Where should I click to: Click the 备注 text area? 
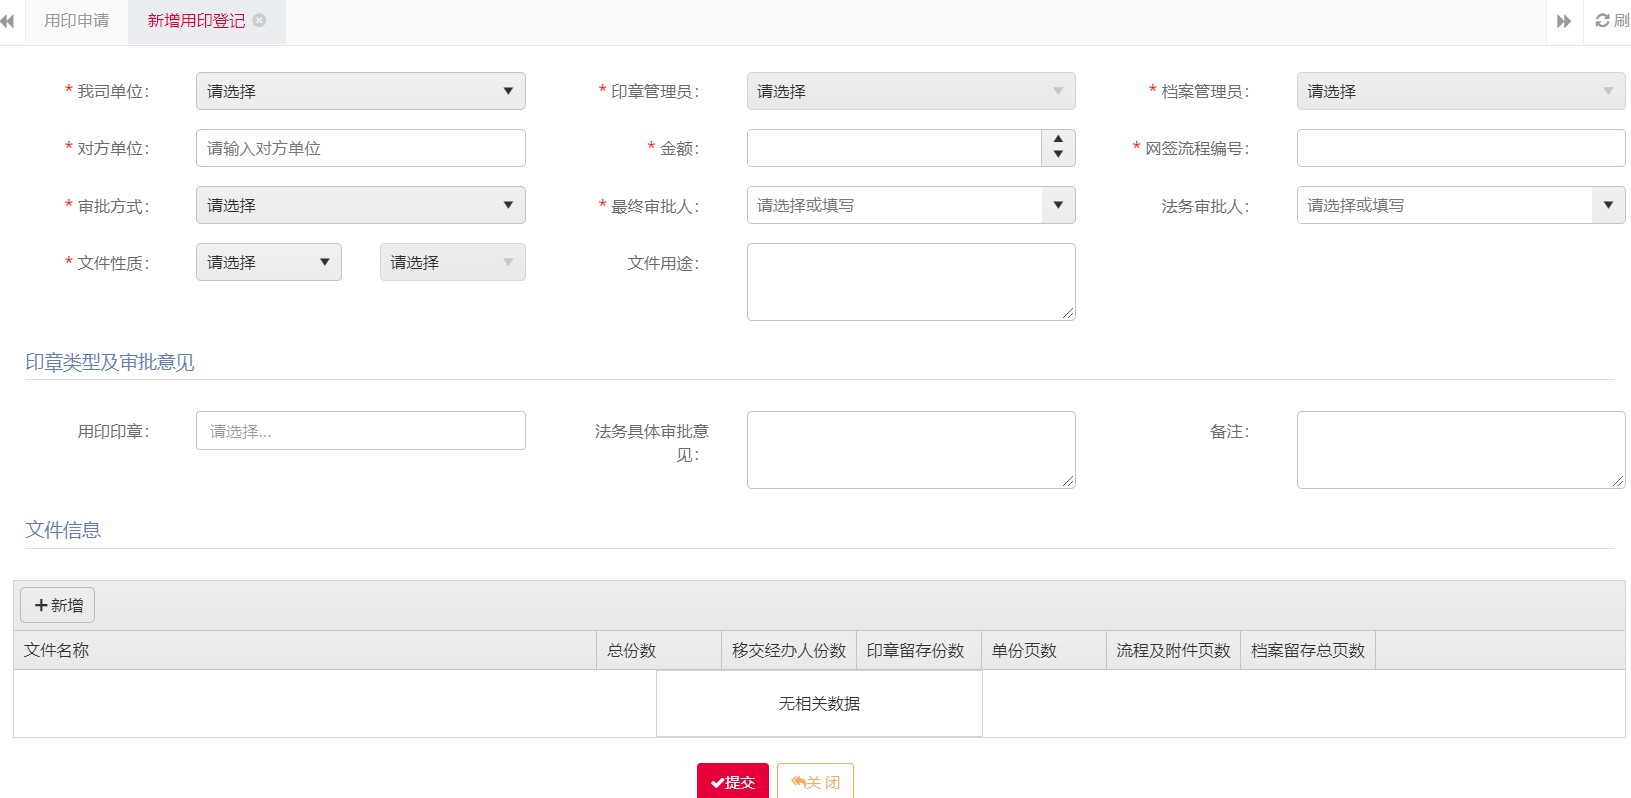tap(1460, 450)
